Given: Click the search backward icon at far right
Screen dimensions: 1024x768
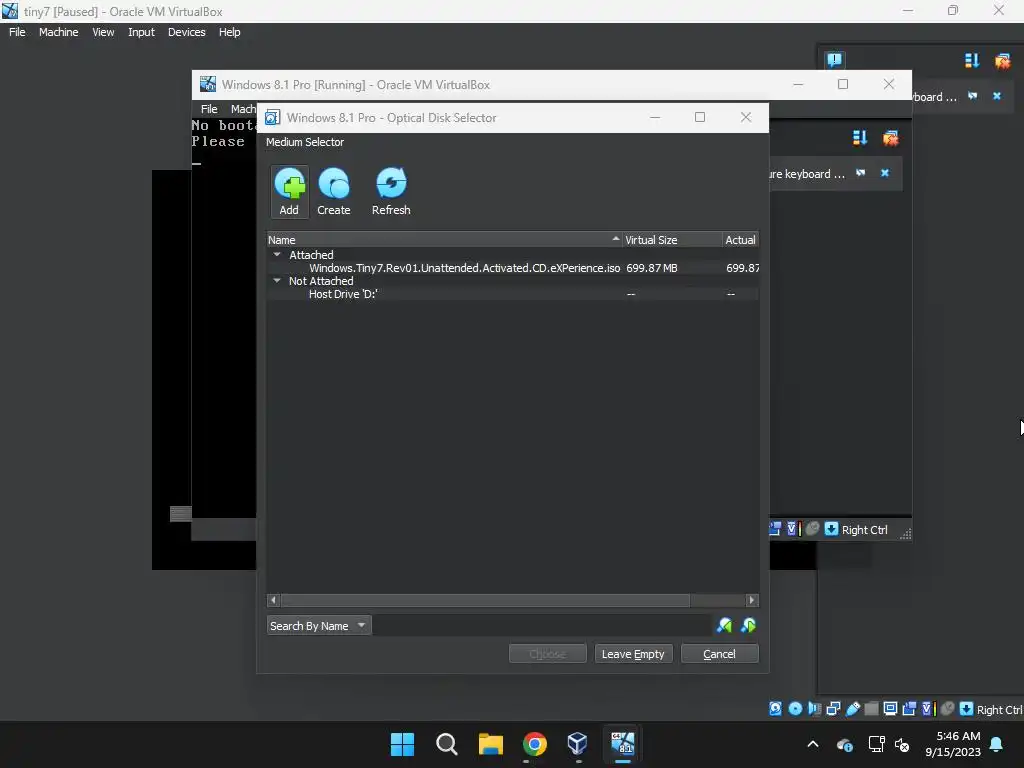Looking at the screenshot, I should (x=748, y=626).
